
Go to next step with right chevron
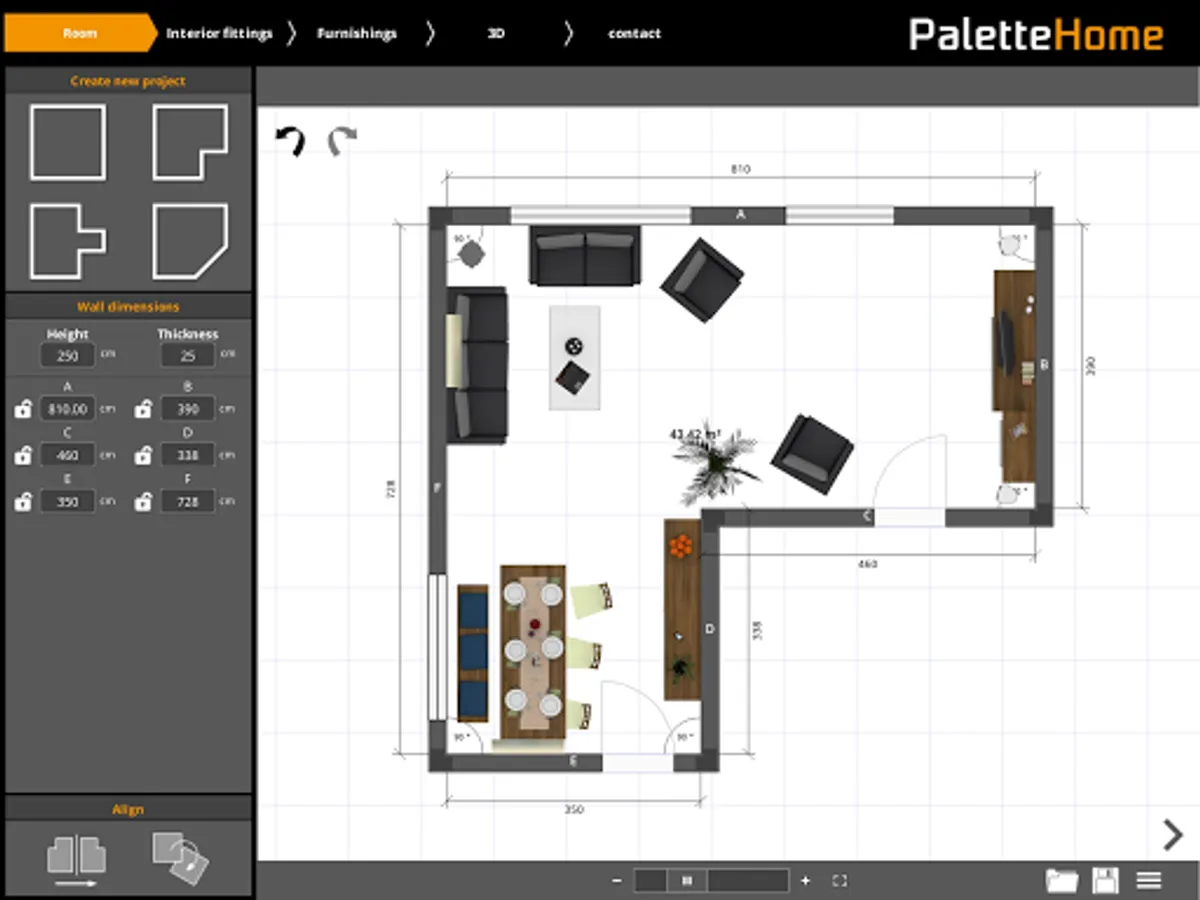(1172, 834)
